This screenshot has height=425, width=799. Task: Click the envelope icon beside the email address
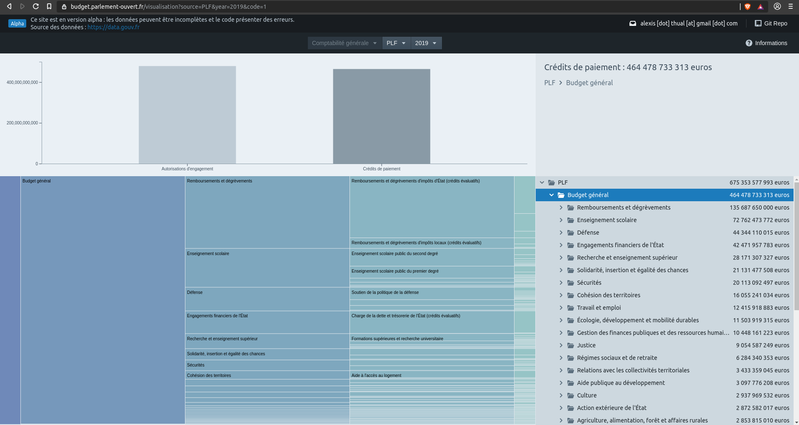click(x=632, y=23)
